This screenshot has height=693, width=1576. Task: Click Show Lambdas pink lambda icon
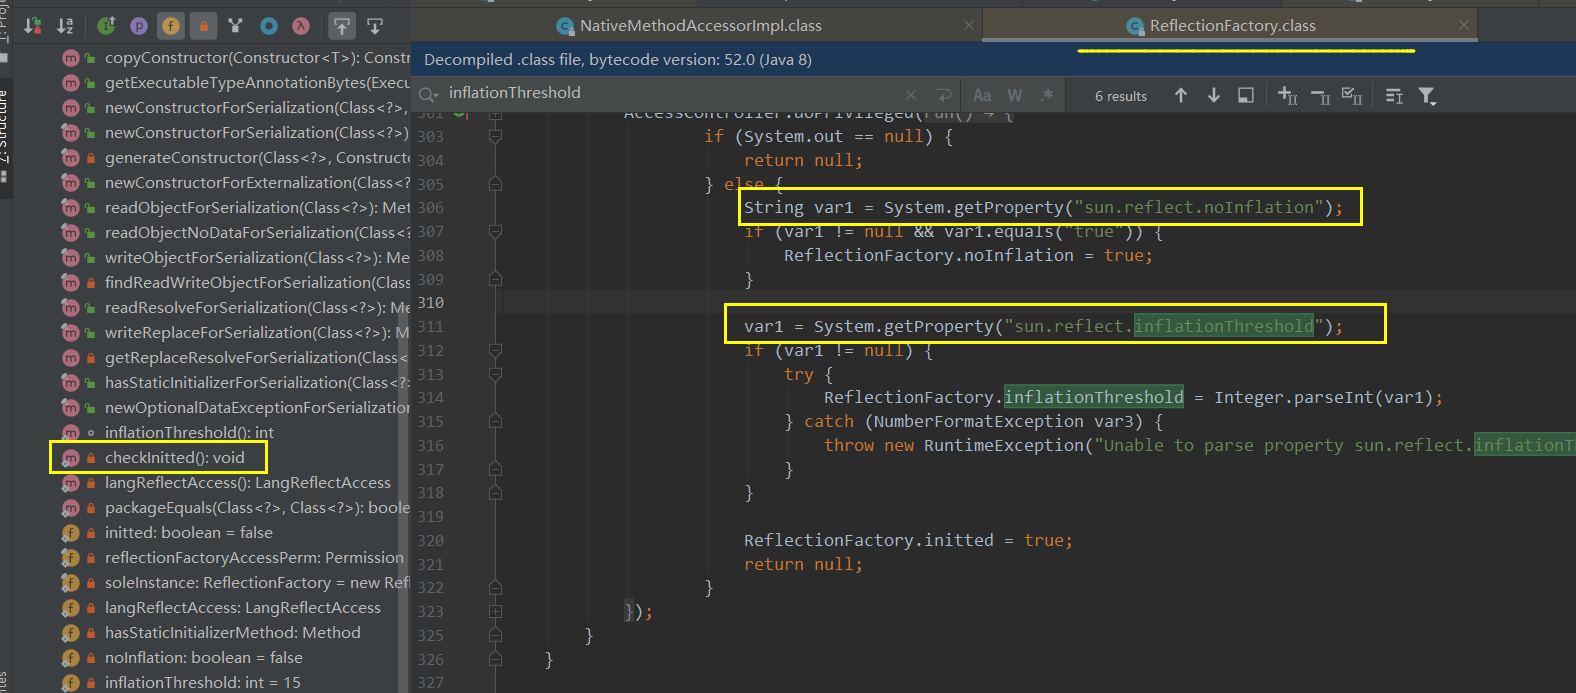tap(300, 26)
